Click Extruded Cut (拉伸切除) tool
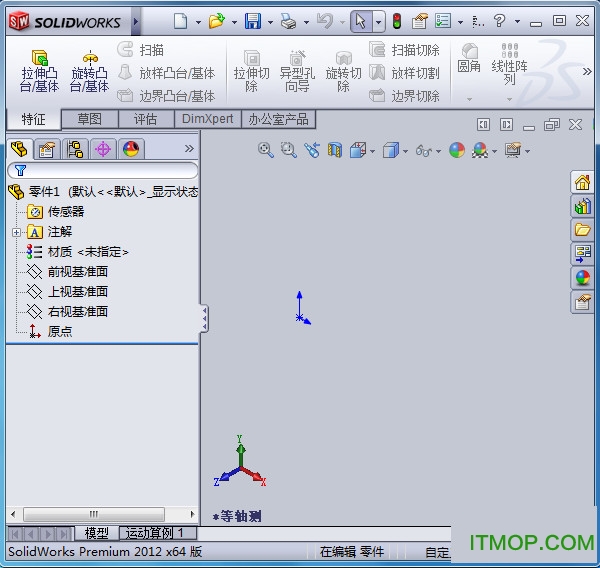This screenshot has width=600, height=568. (x=251, y=71)
